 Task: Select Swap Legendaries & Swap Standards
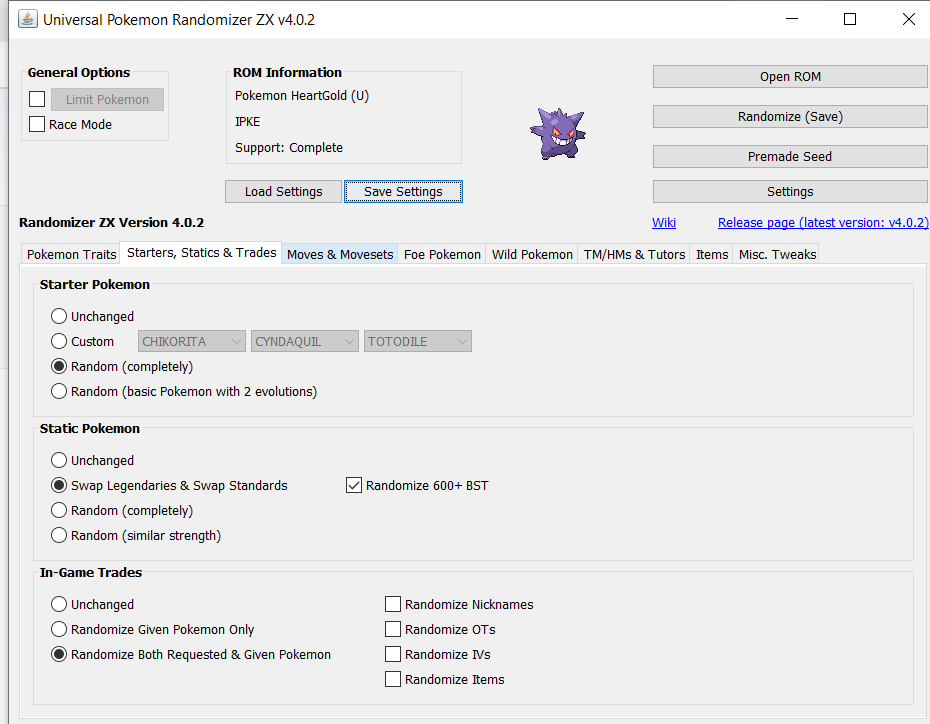(59, 485)
